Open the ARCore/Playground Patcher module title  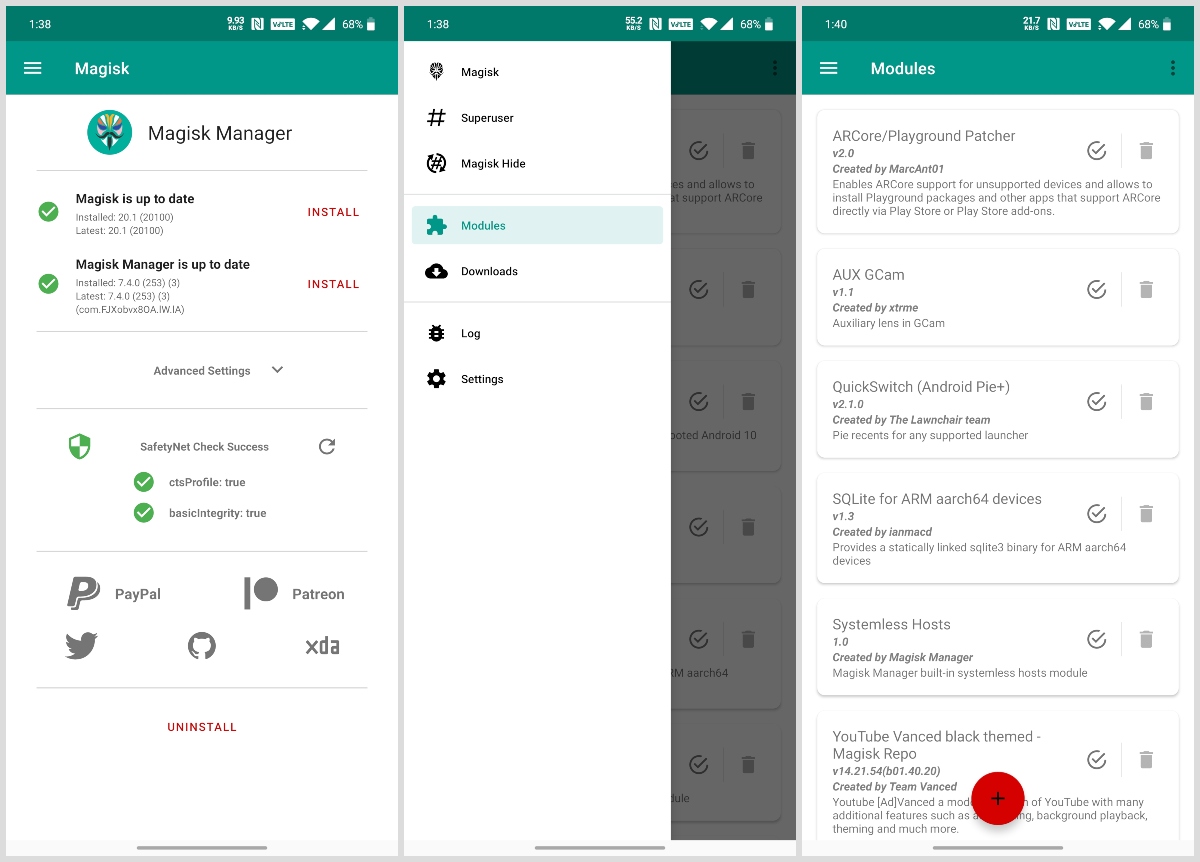click(x=924, y=136)
